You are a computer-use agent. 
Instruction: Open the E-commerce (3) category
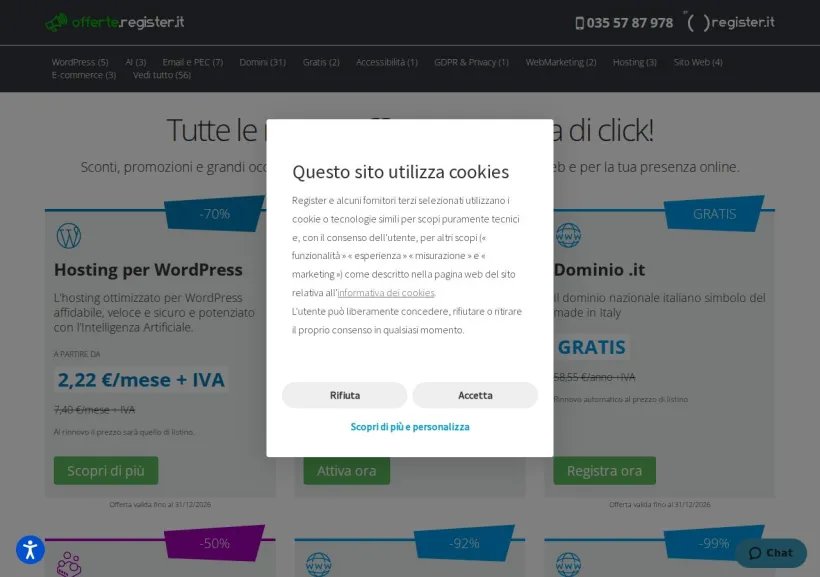click(x=84, y=75)
